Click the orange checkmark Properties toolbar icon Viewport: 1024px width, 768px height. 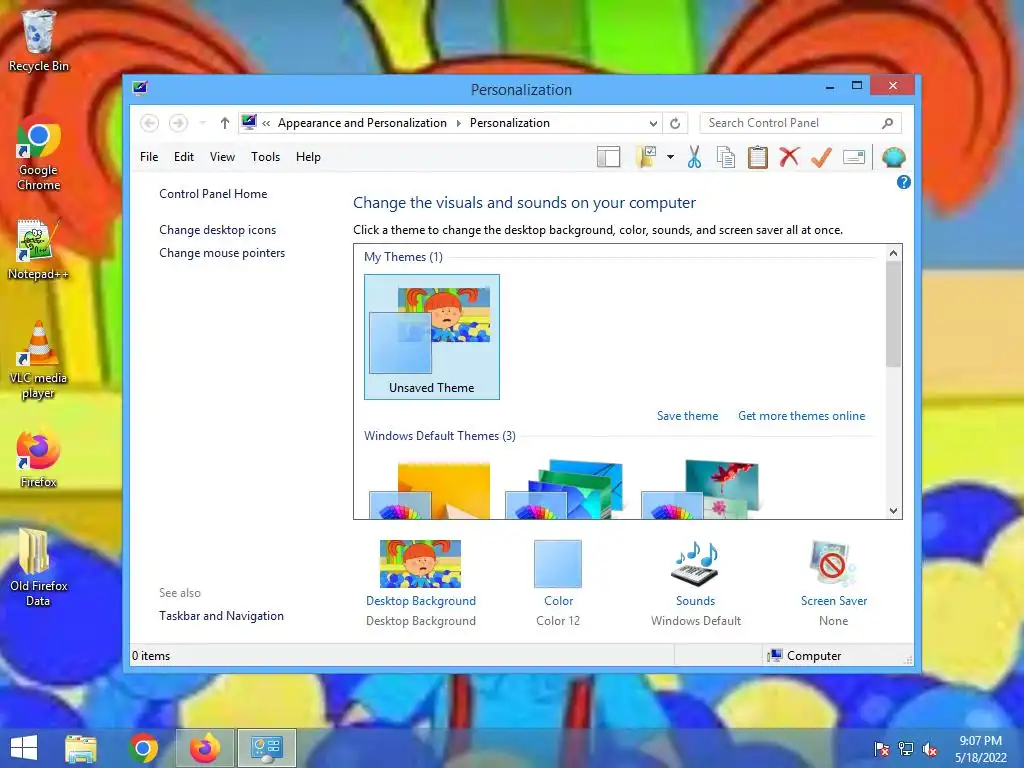(x=822, y=157)
